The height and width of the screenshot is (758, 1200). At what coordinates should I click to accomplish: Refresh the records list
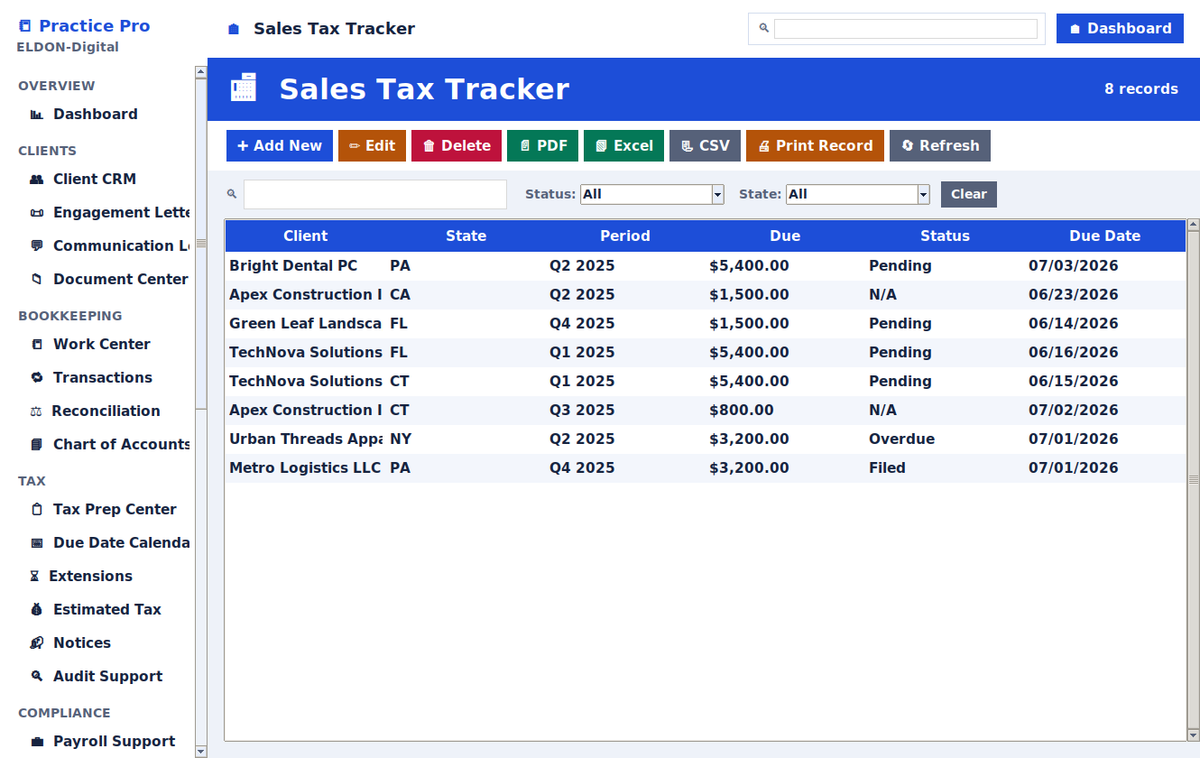click(940, 146)
